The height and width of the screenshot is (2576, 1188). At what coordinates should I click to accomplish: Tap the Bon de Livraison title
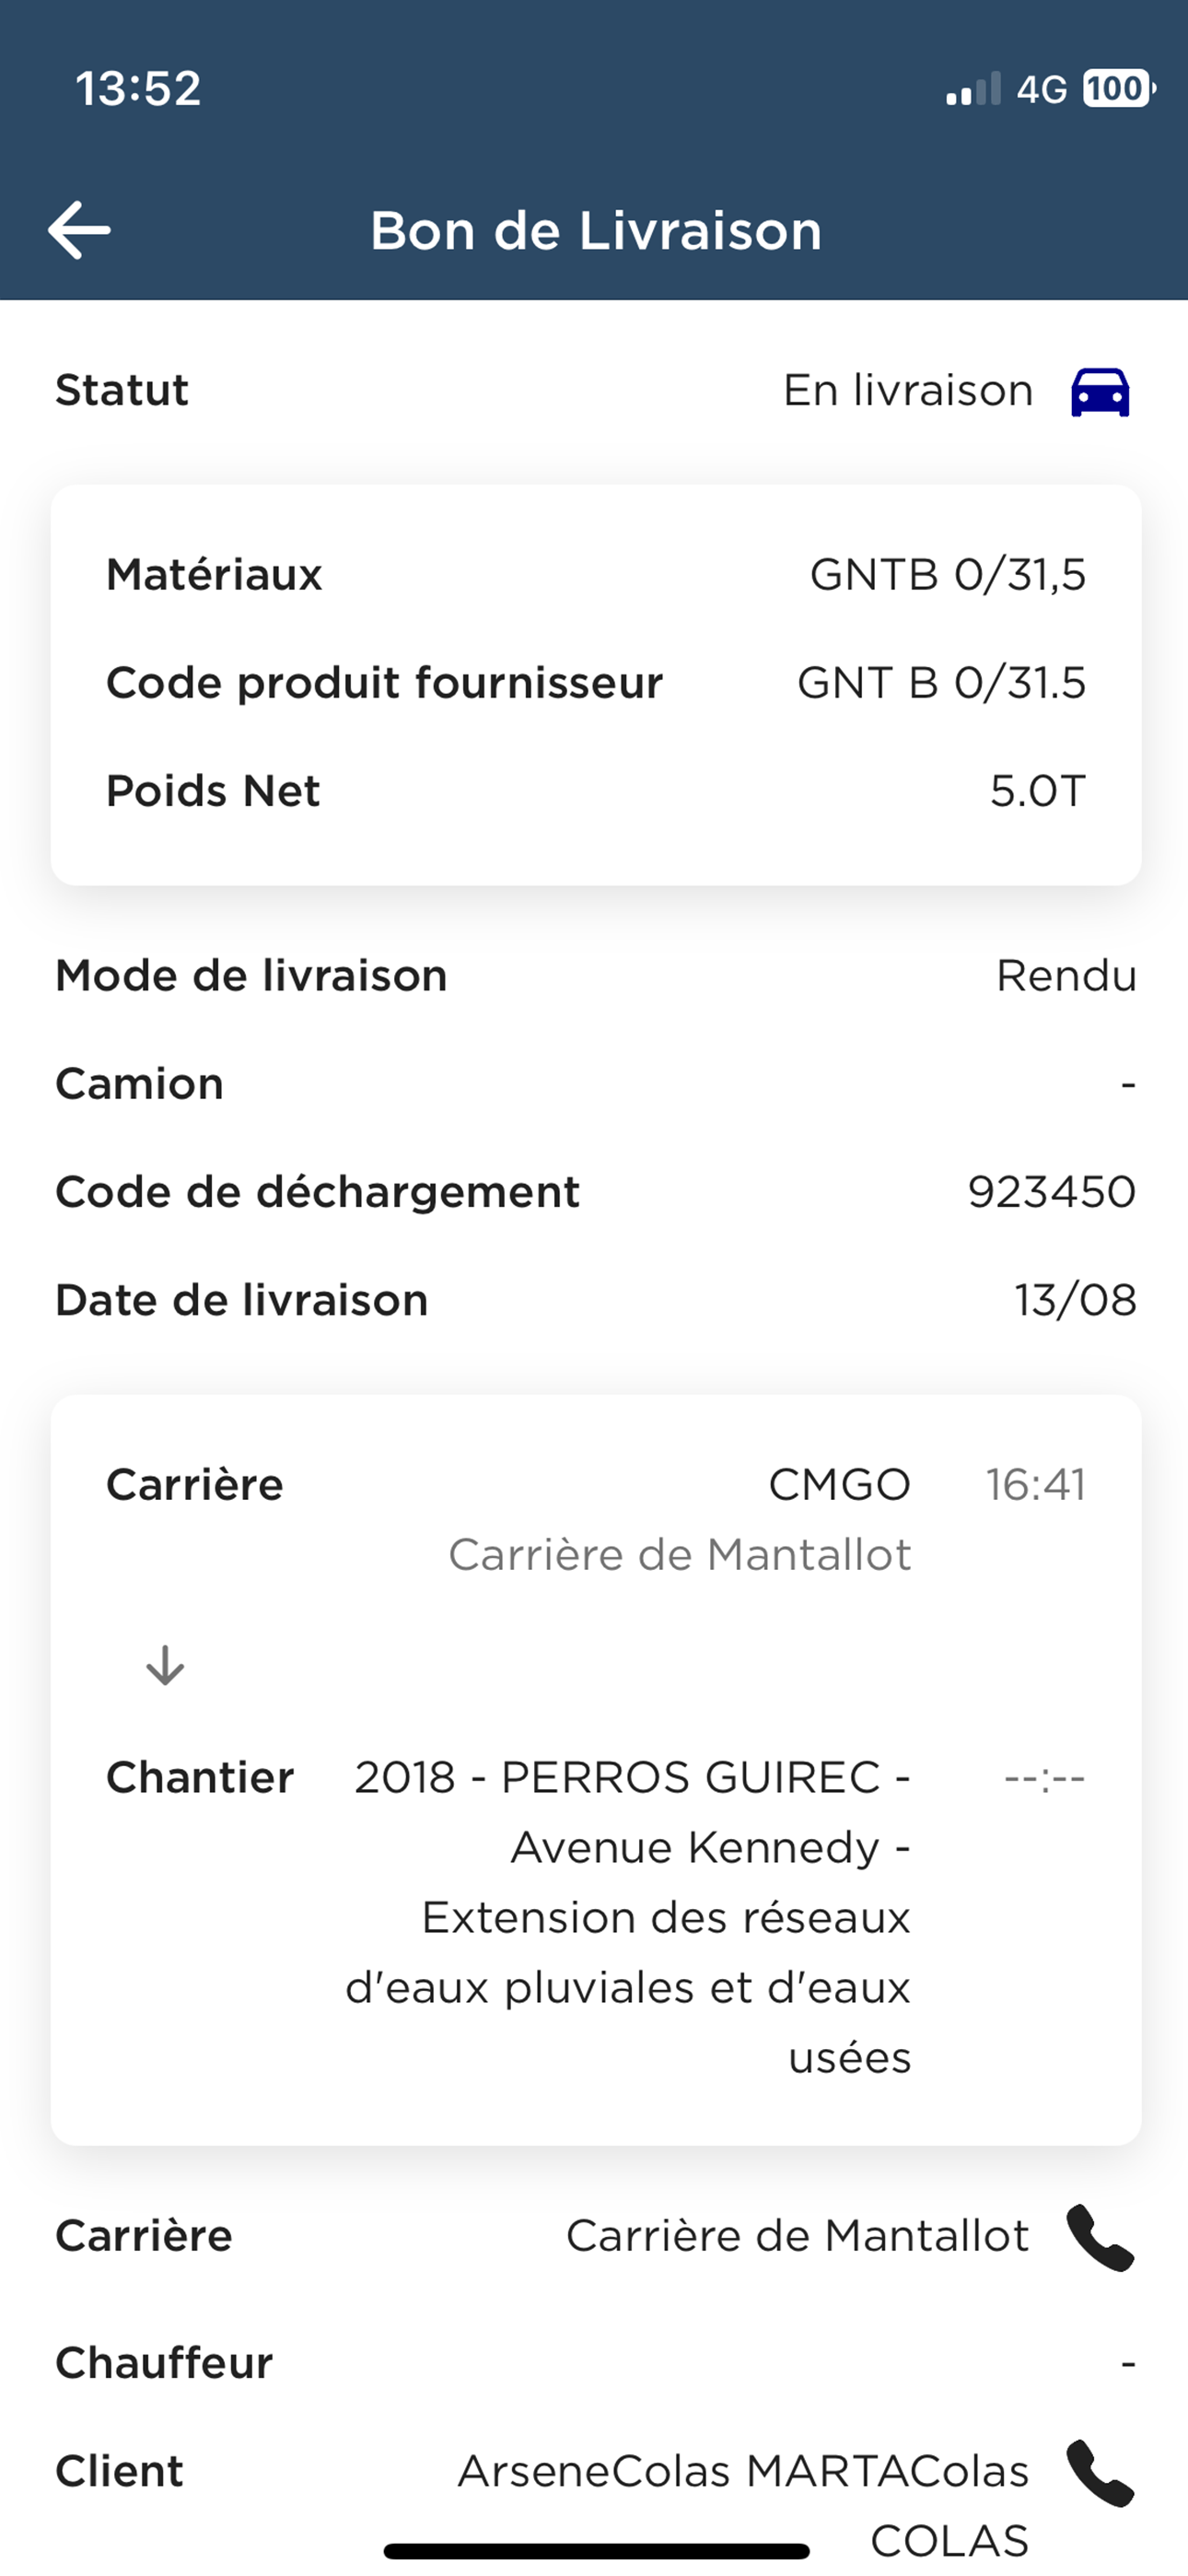point(596,231)
